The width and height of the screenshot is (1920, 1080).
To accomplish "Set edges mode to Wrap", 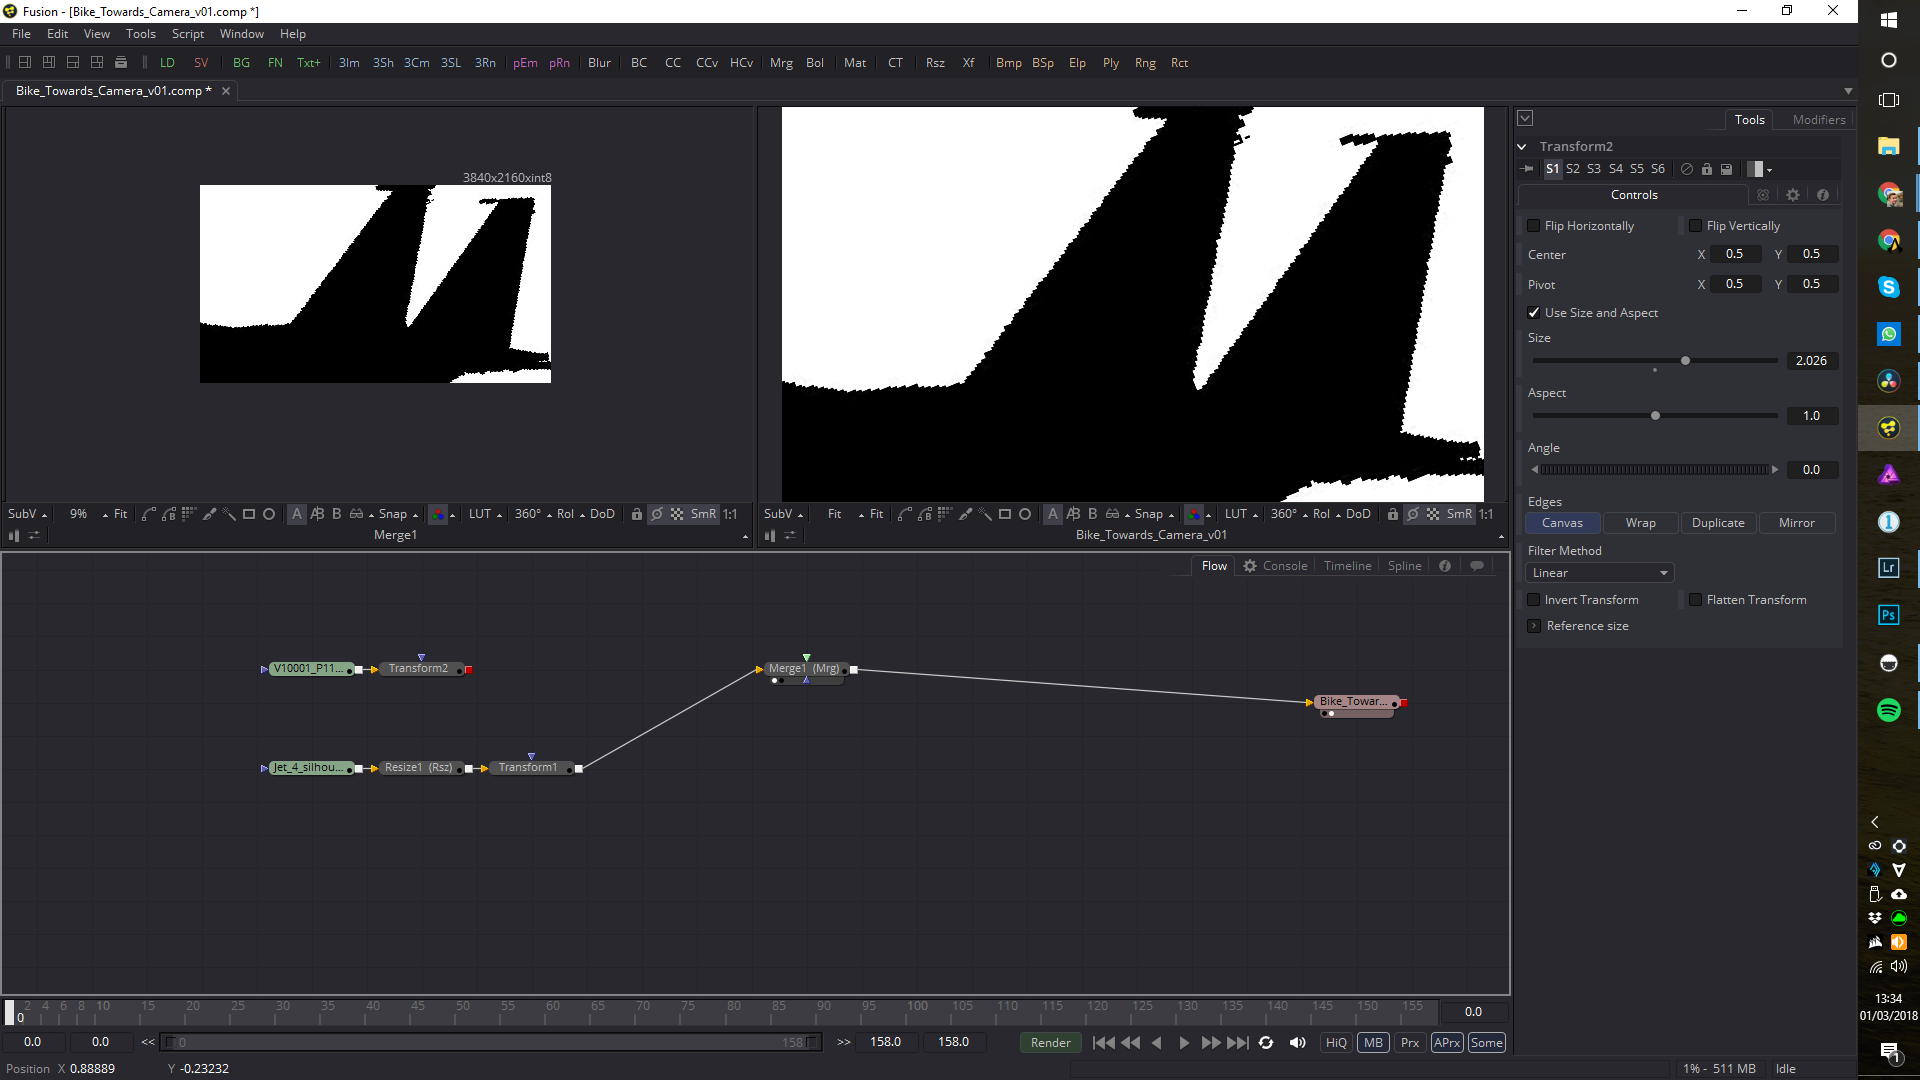I will (1640, 523).
